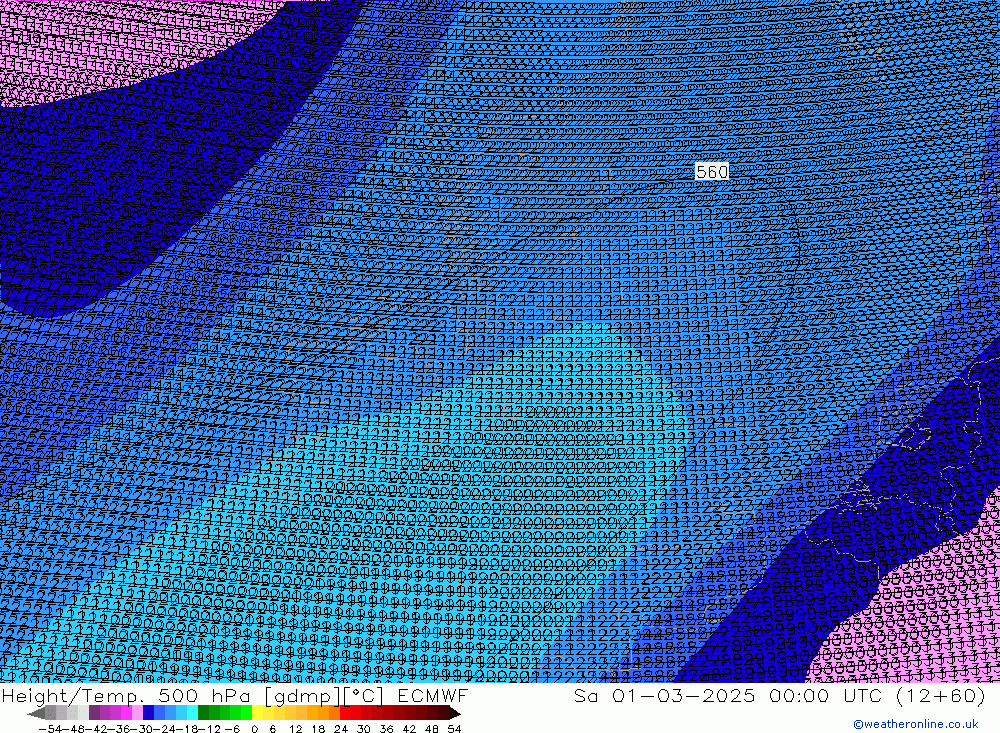
Task: Click the -12 legend value
Action: point(209,729)
